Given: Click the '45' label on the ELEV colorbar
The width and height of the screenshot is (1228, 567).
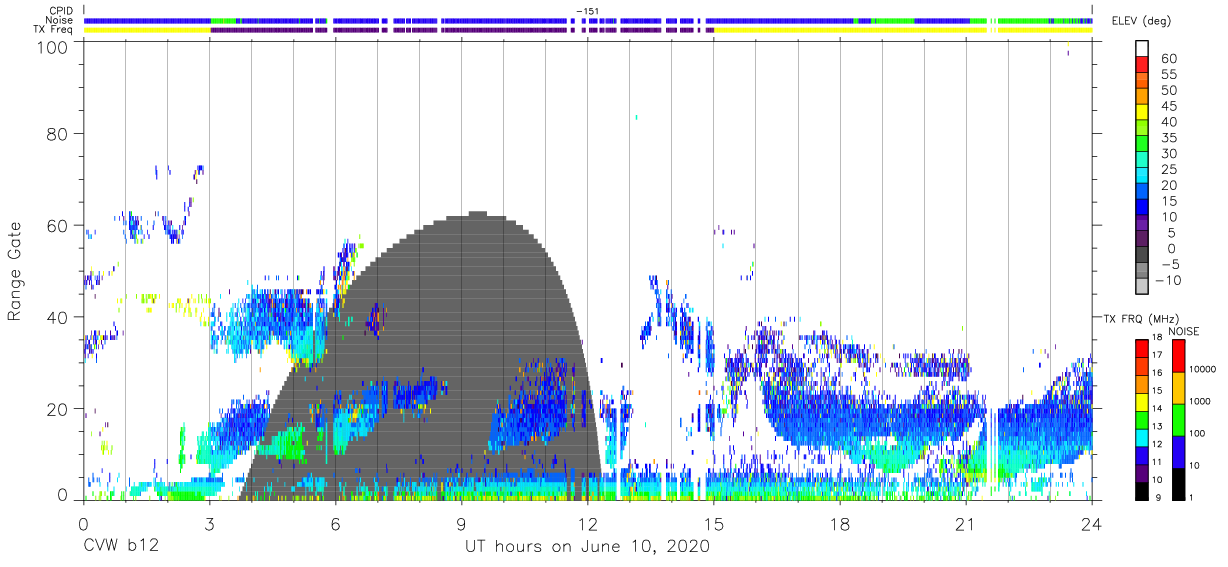Looking at the screenshot, I should pyautogui.click(x=1169, y=106).
